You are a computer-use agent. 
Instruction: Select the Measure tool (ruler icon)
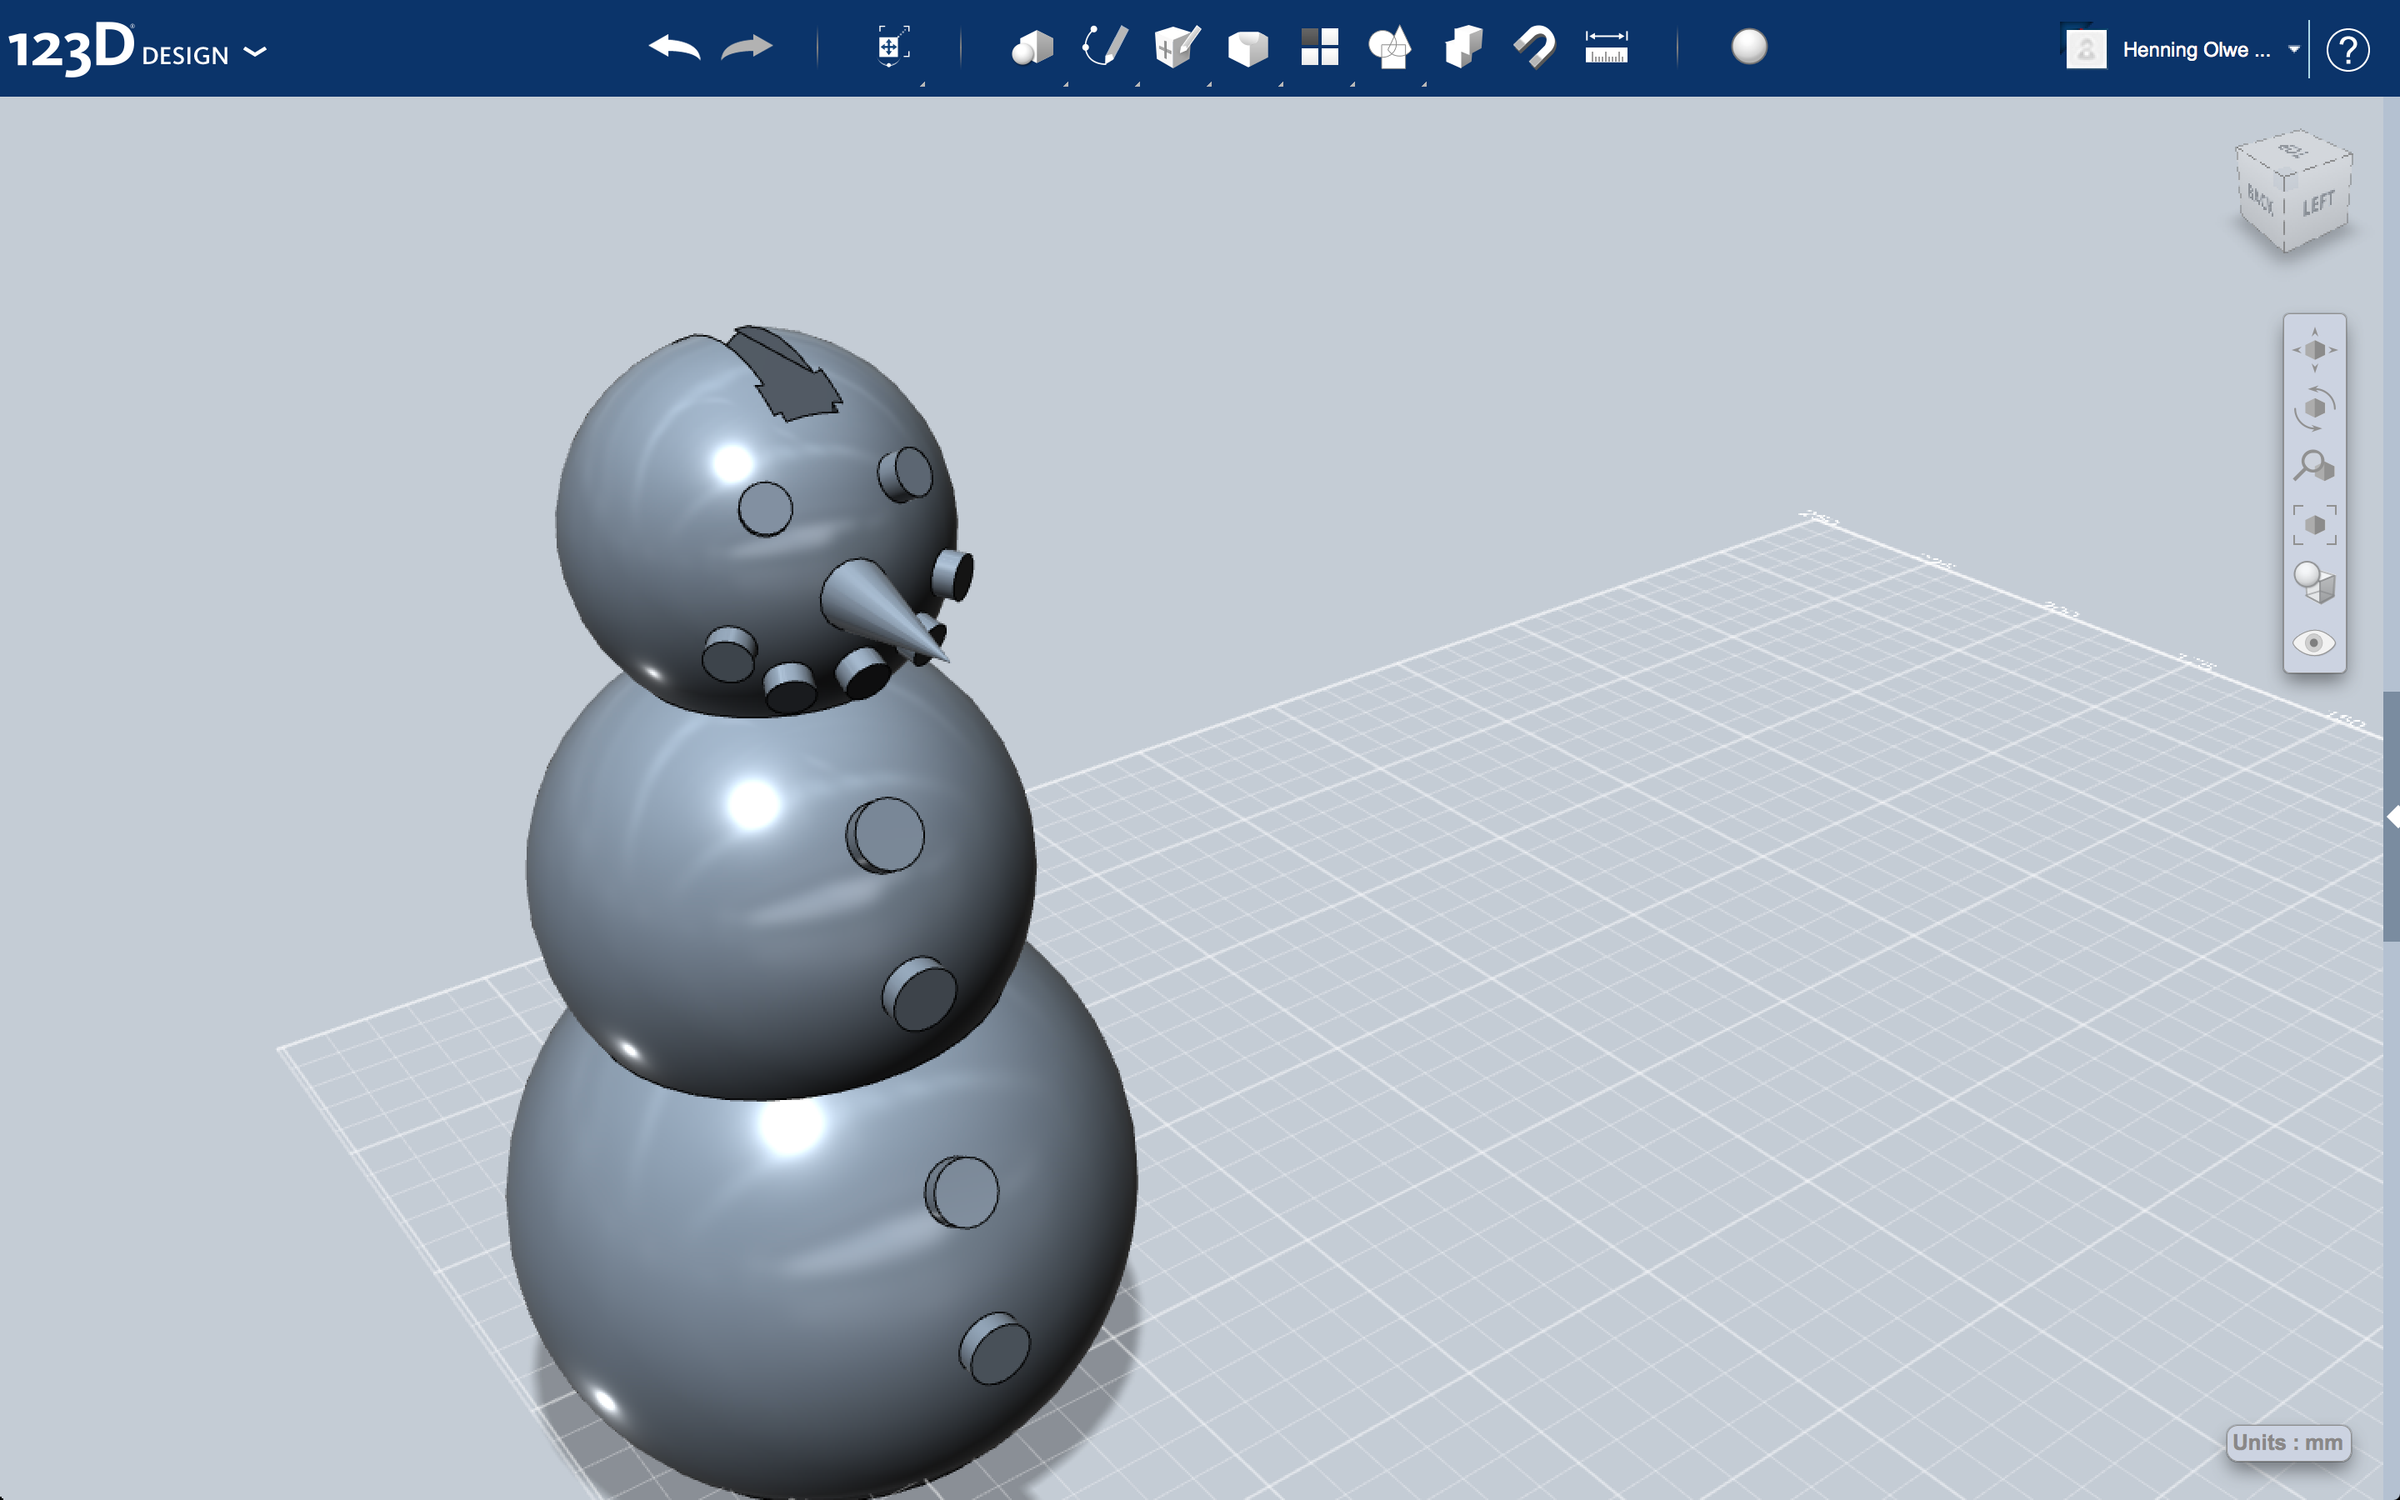tap(1607, 48)
